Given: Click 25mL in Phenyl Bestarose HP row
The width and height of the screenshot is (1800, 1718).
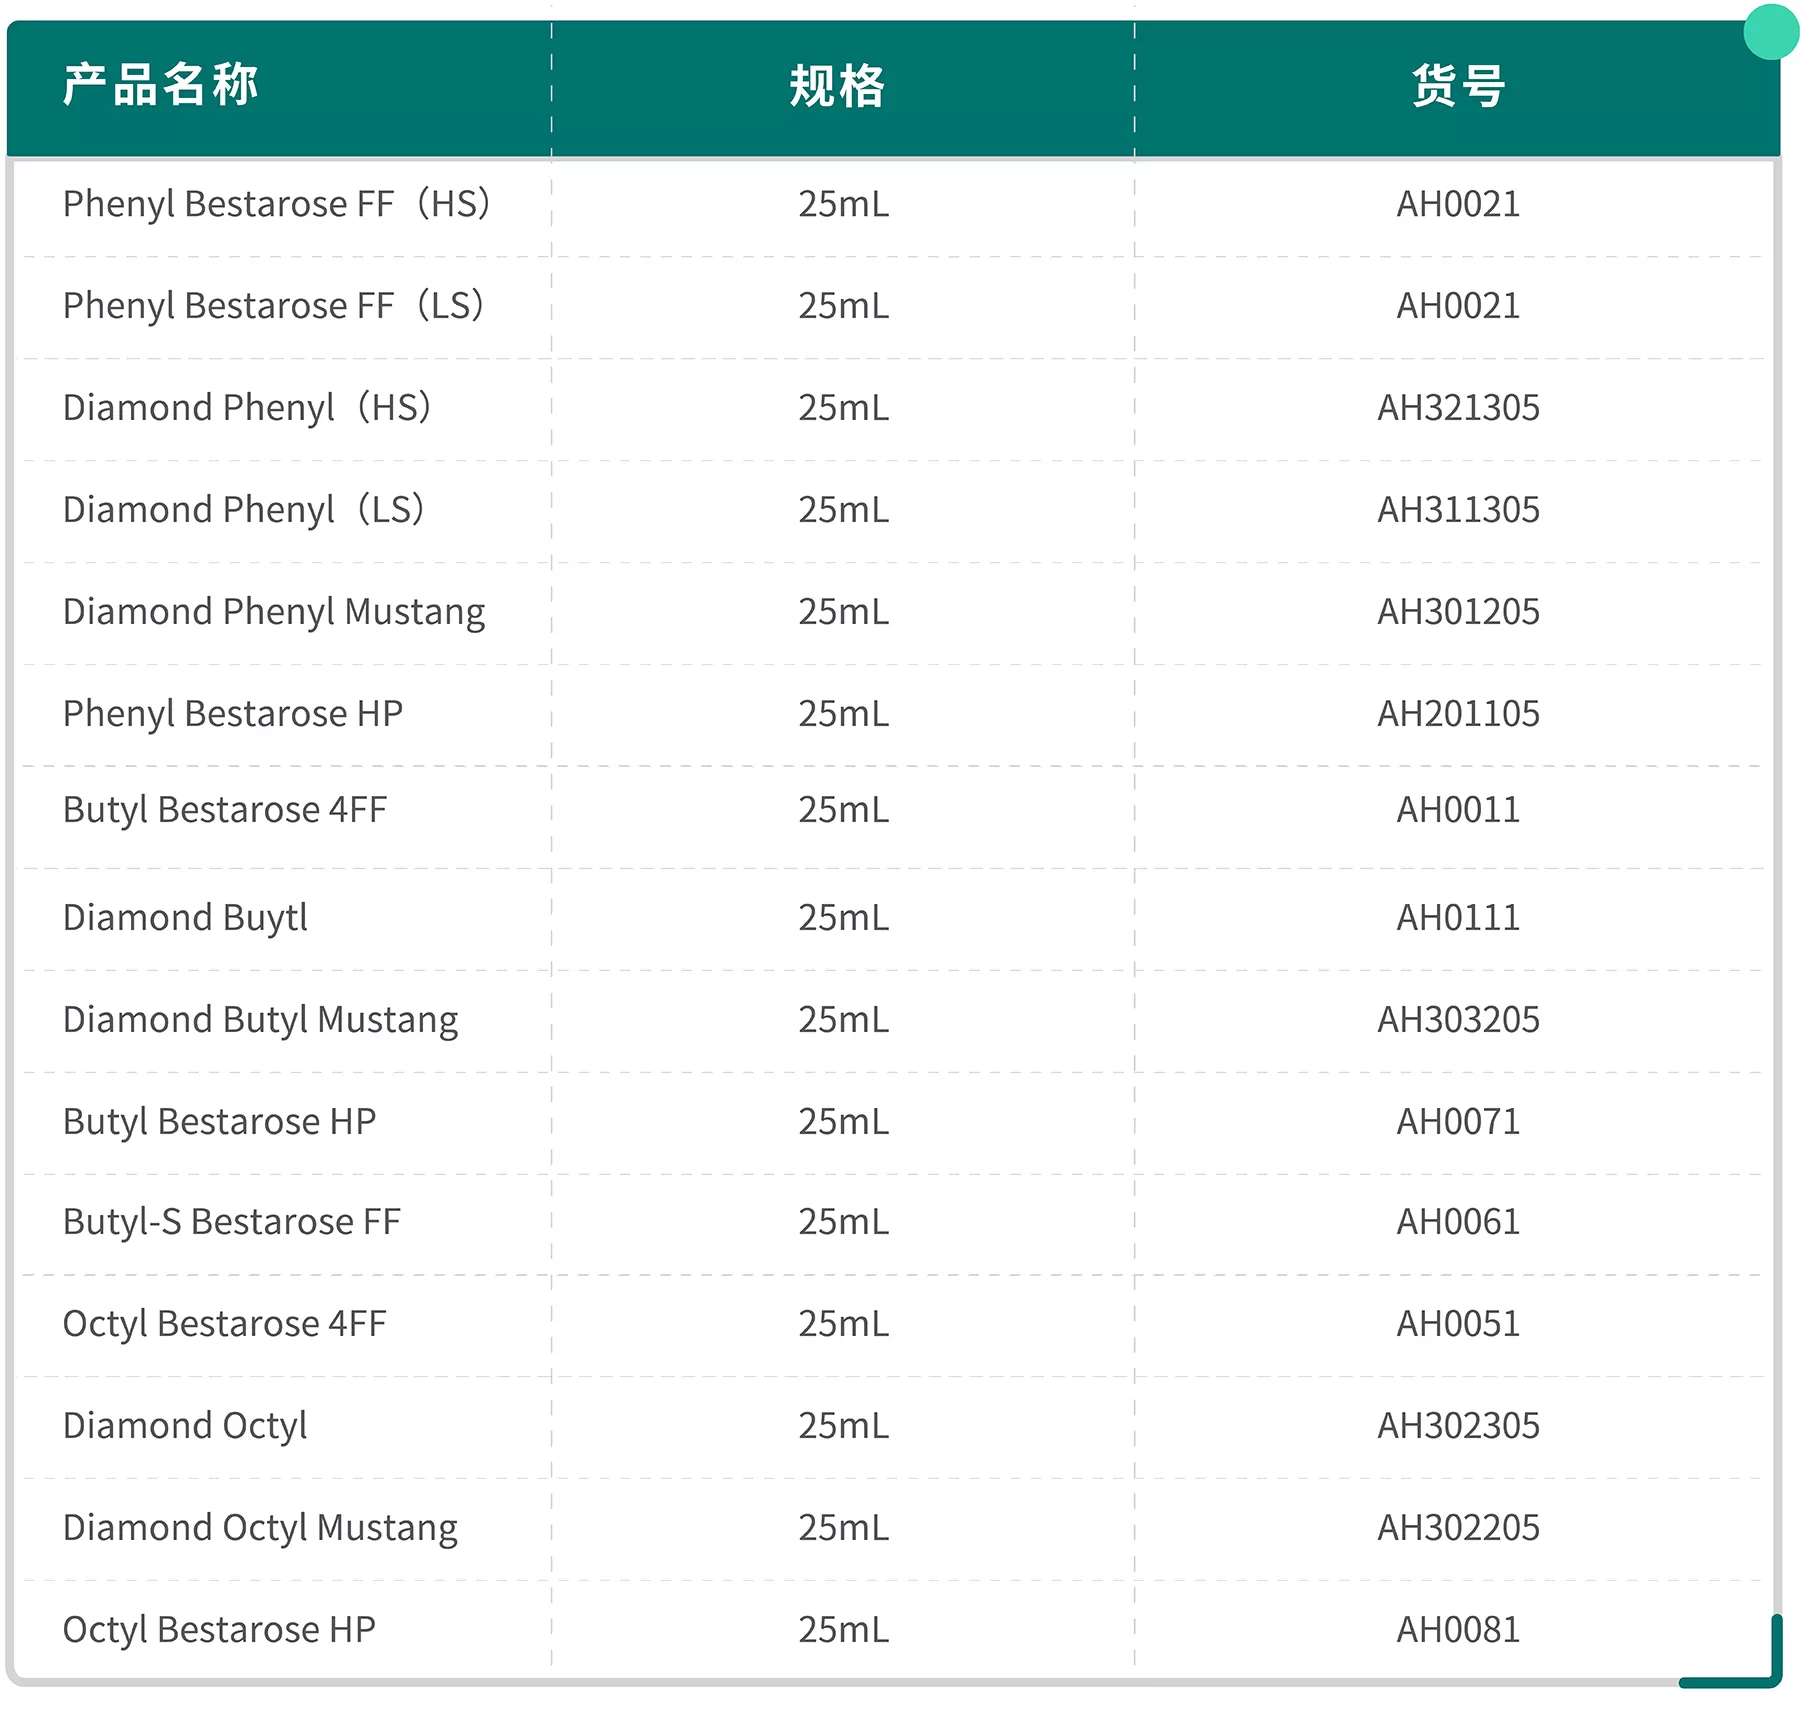Looking at the screenshot, I should [x=843, y=714].
